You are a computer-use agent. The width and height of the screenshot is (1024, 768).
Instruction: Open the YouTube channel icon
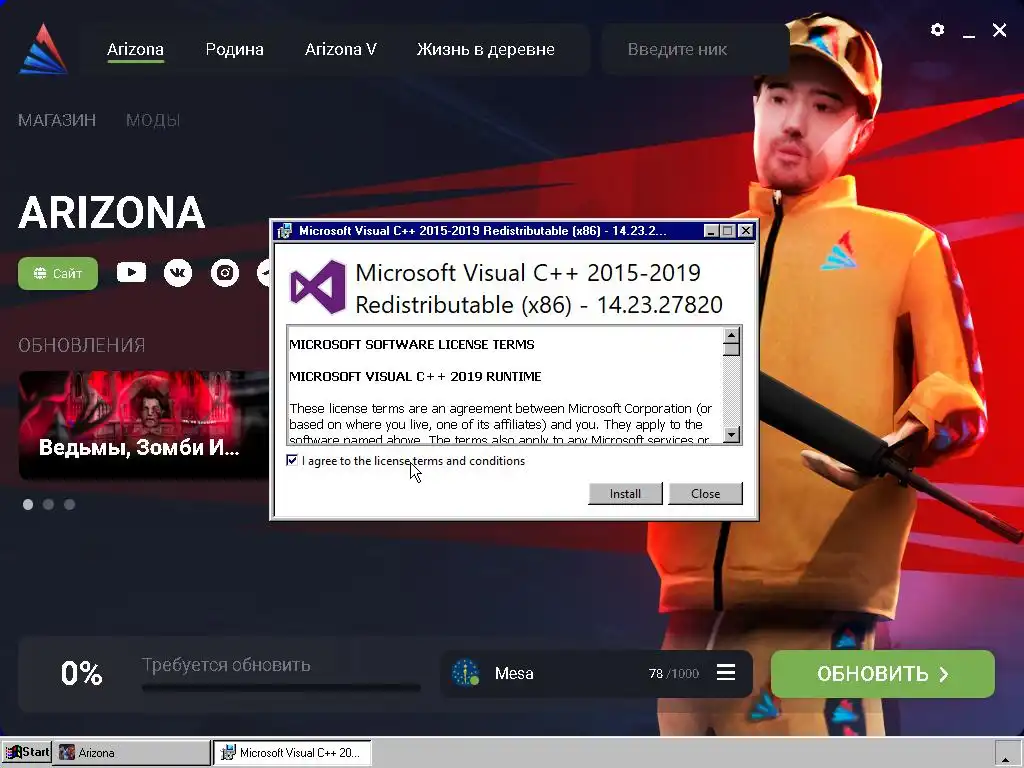[131, 272]
